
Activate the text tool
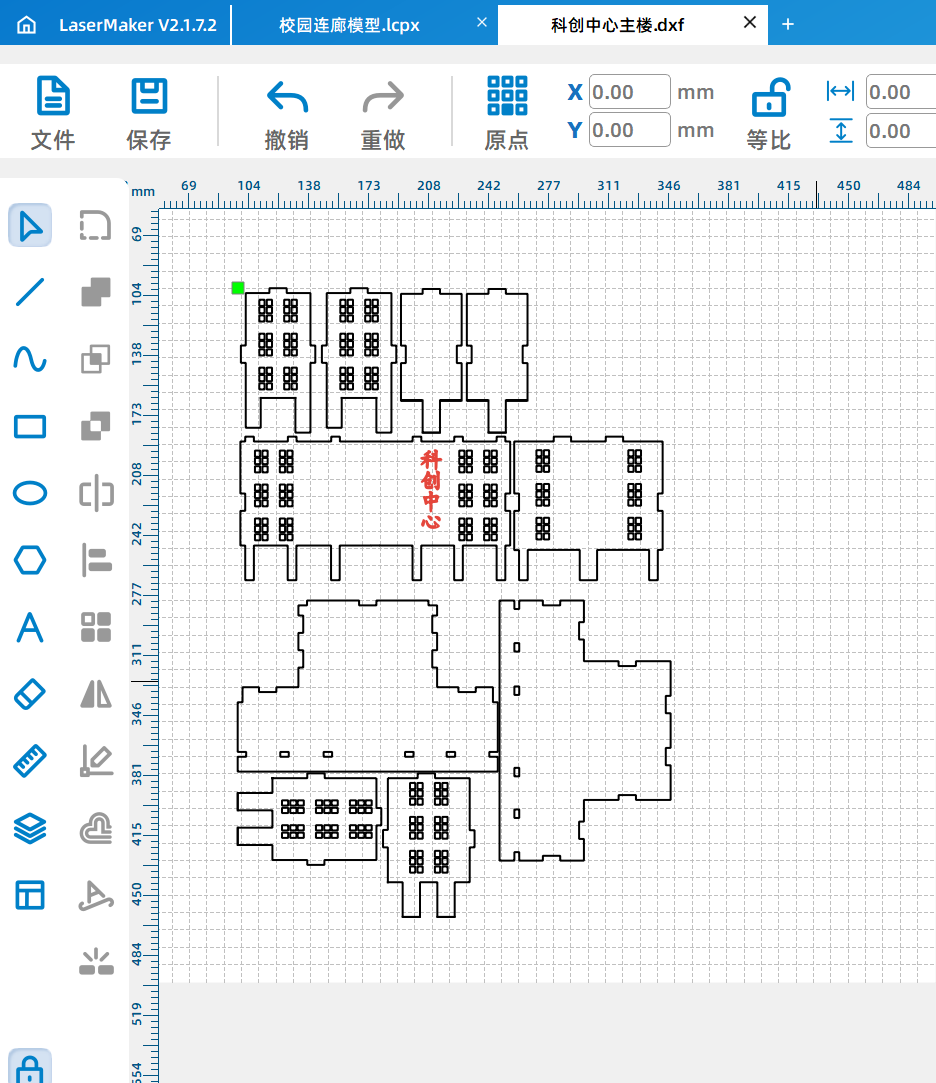click(x=30, y=627)
